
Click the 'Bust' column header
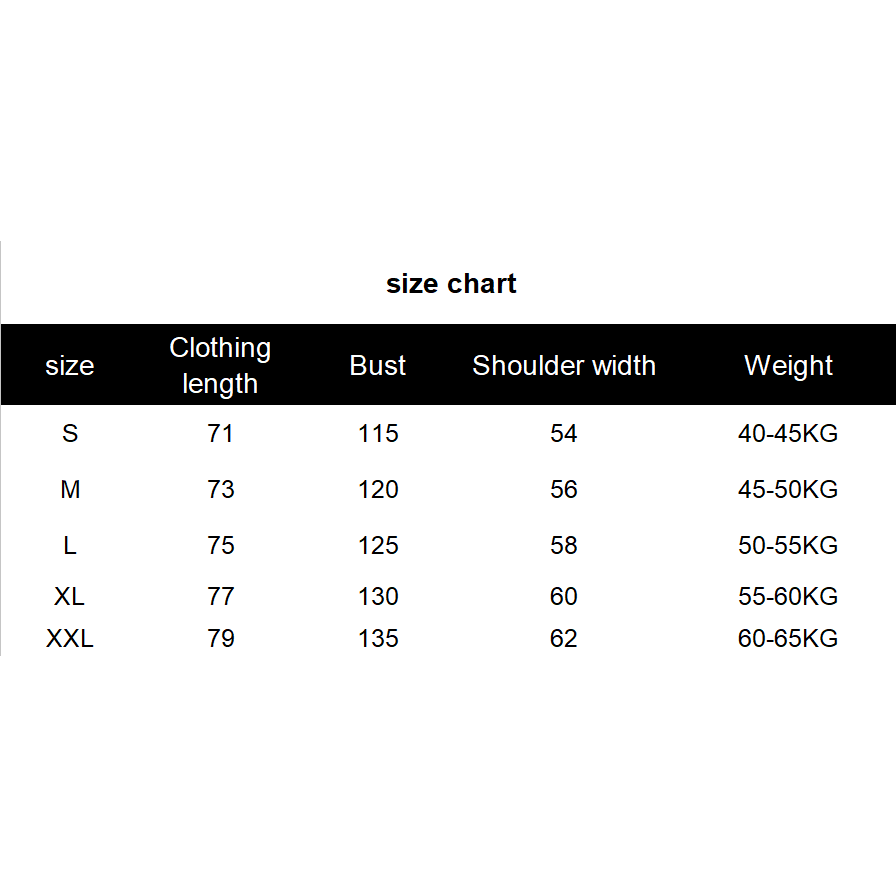coord(378,366)
